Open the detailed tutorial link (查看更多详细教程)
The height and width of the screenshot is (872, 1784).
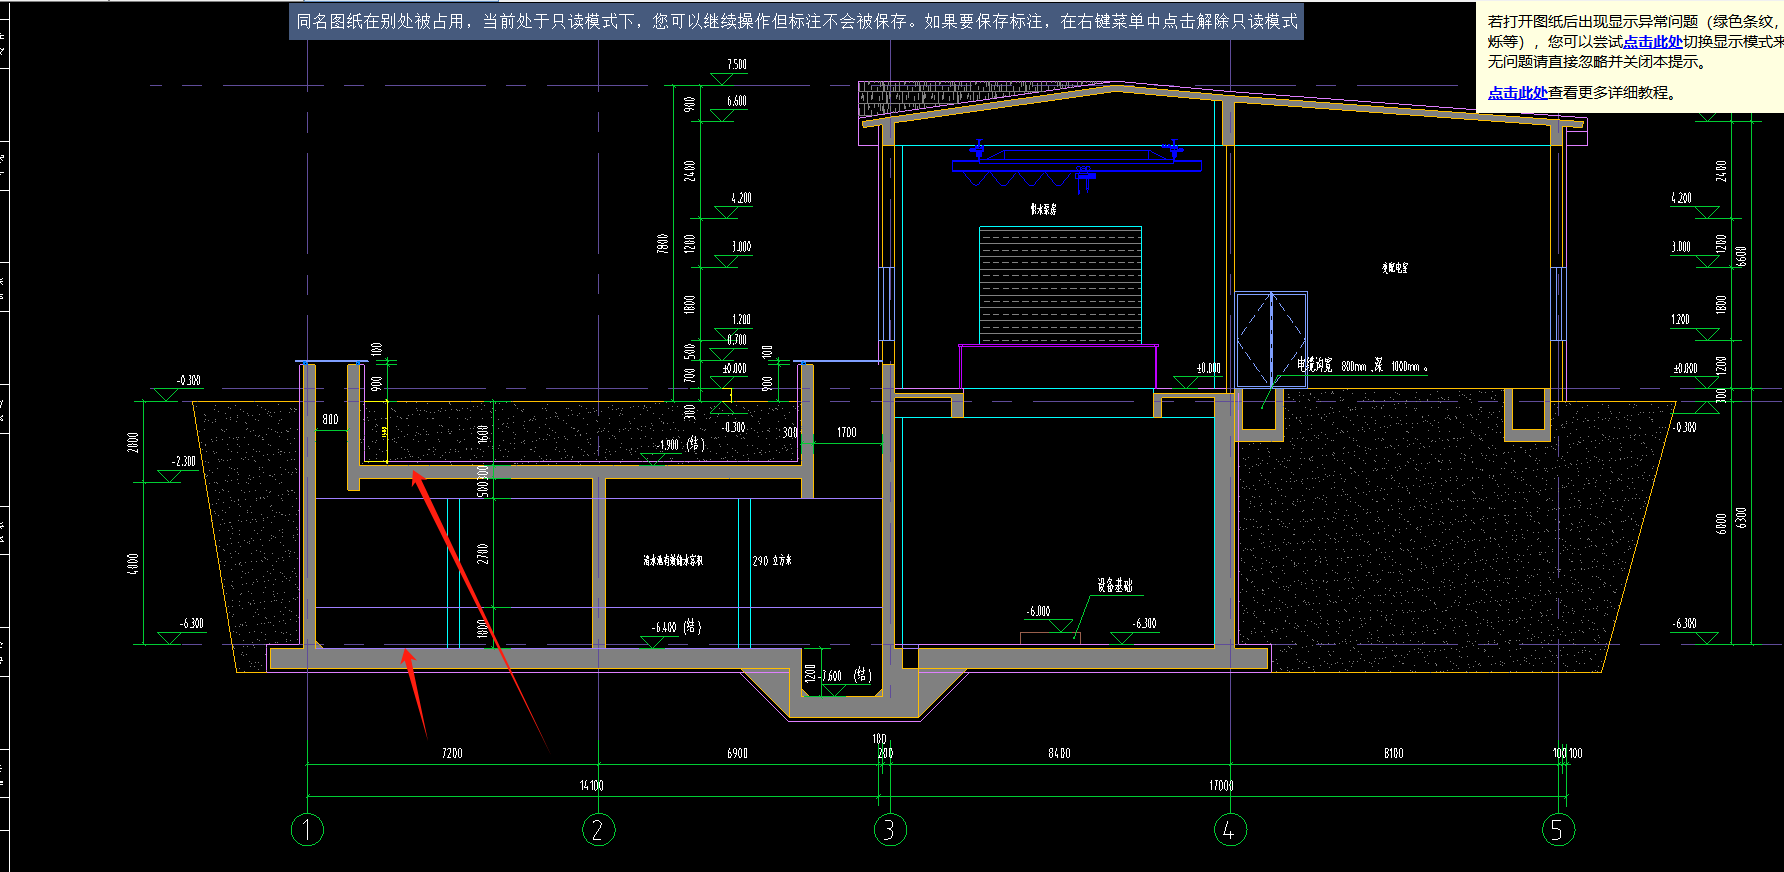point(1517,93)
